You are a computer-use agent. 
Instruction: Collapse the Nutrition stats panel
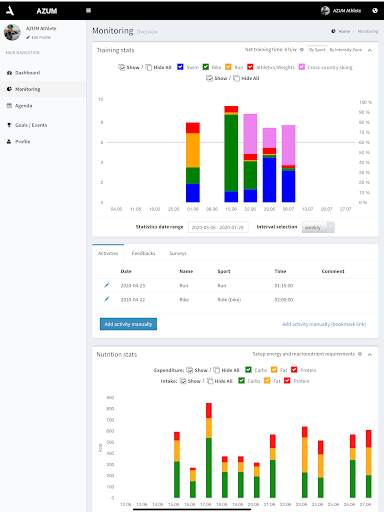[x=370, y=354]
